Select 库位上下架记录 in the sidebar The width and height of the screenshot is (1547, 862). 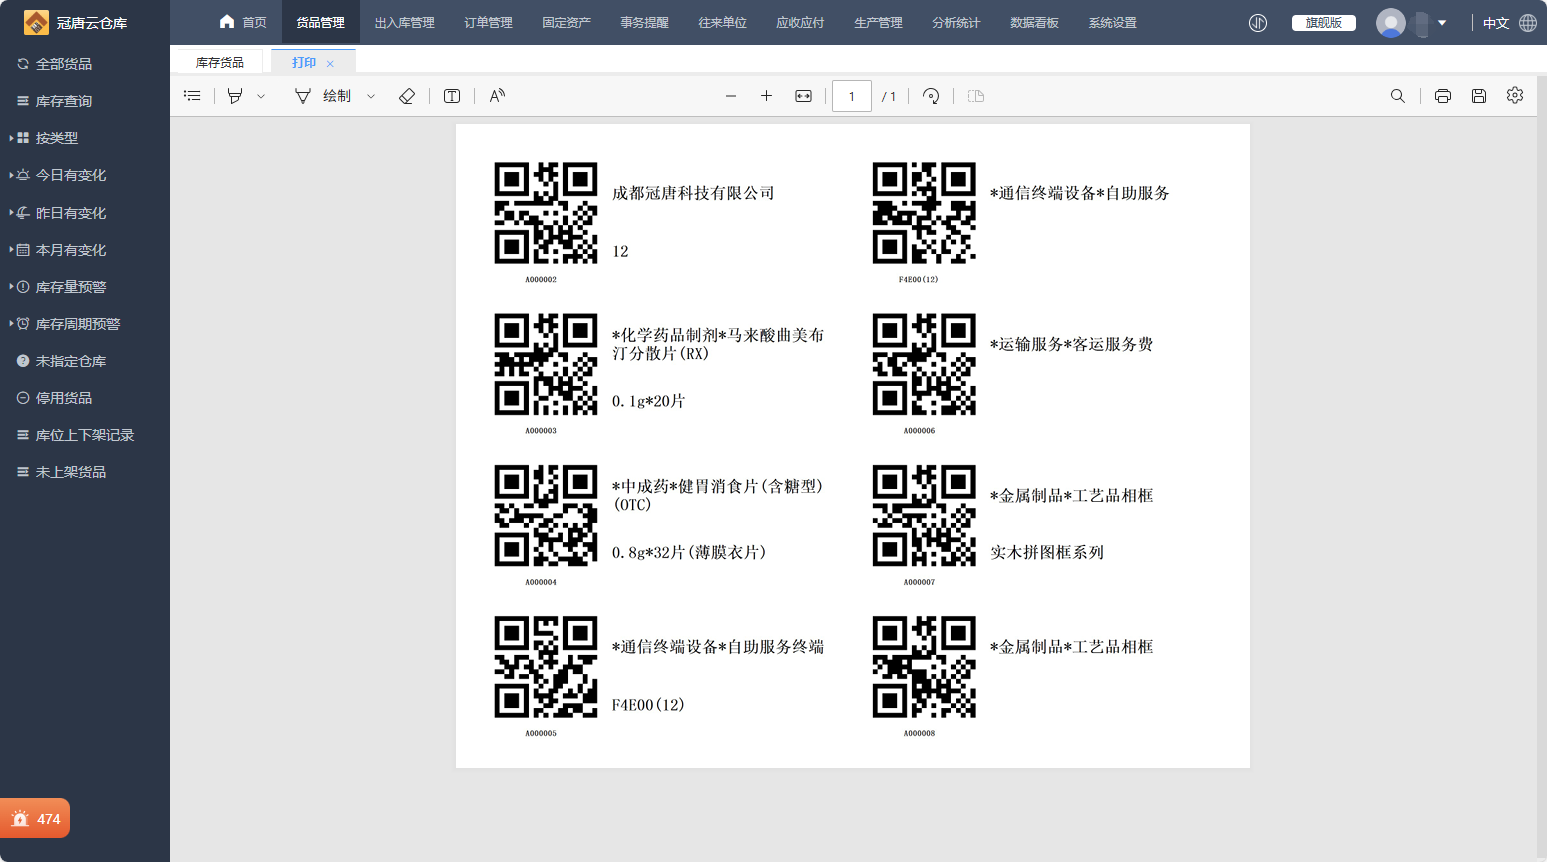click(85, 435)
